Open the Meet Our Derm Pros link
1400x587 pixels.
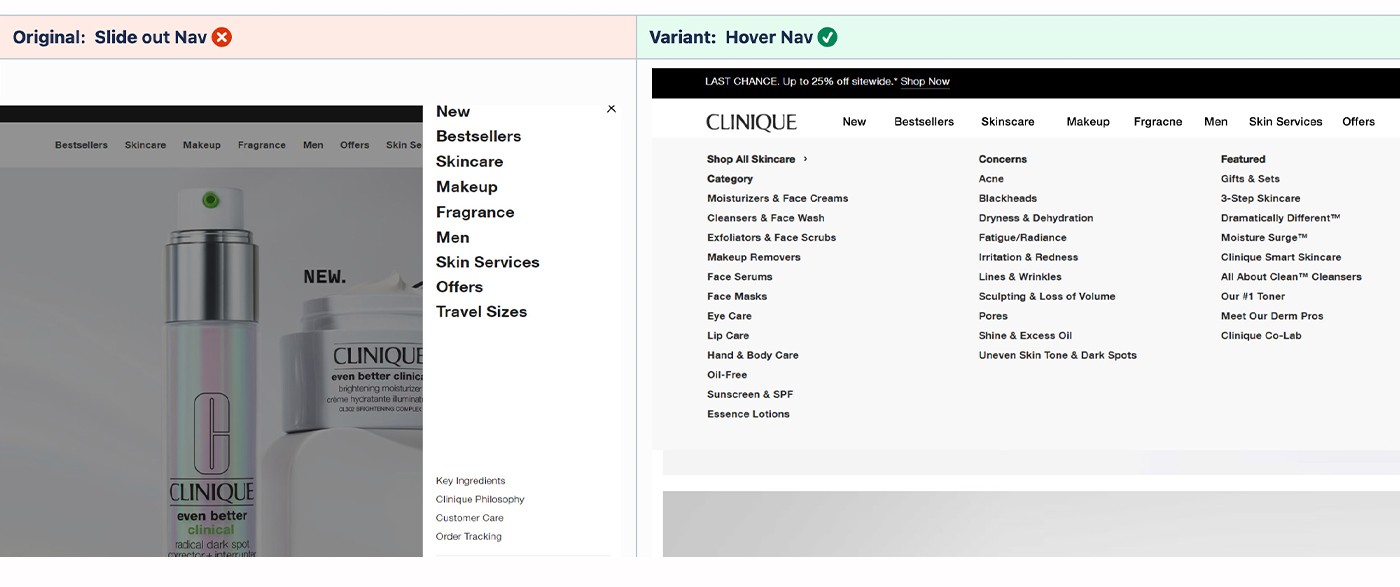click(1272, 316)
